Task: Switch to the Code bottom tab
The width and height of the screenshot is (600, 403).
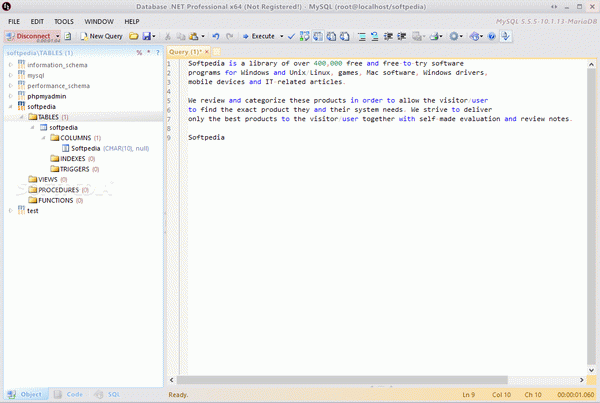Action: coord(69,394)
